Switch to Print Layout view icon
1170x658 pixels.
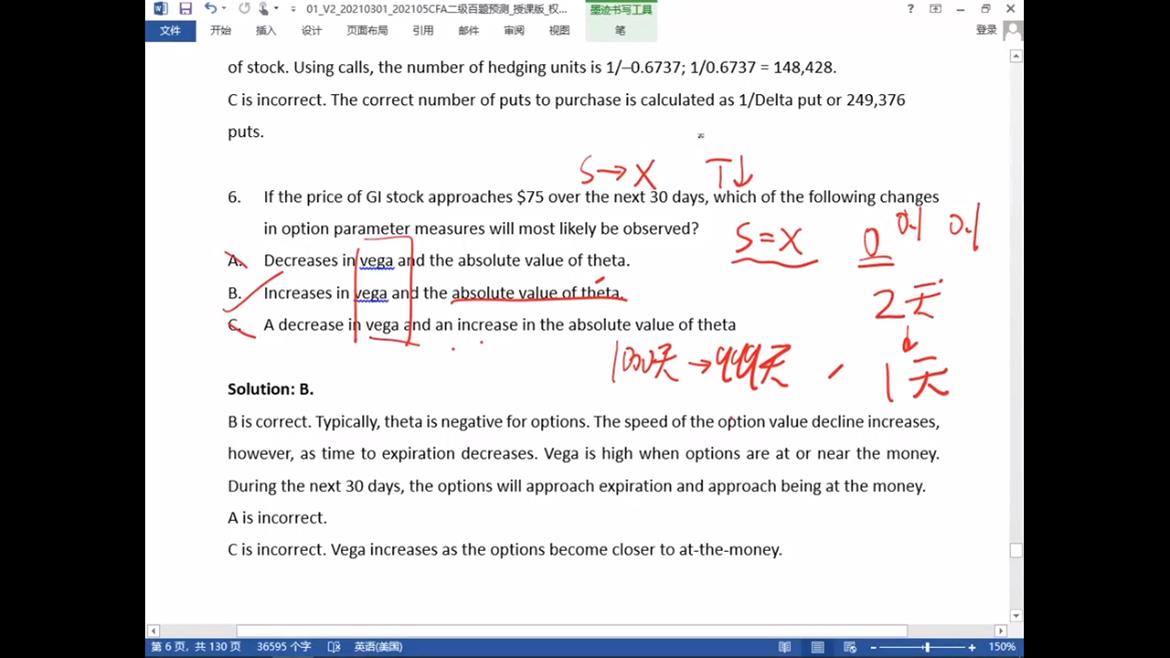817,647
